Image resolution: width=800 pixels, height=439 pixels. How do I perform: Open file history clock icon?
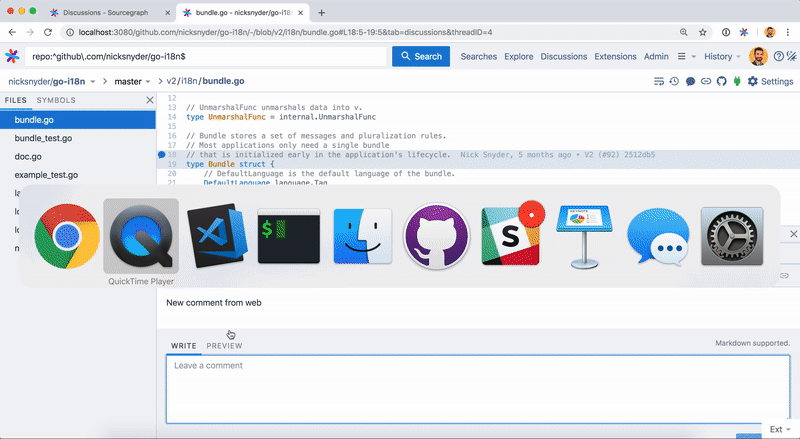674,81
